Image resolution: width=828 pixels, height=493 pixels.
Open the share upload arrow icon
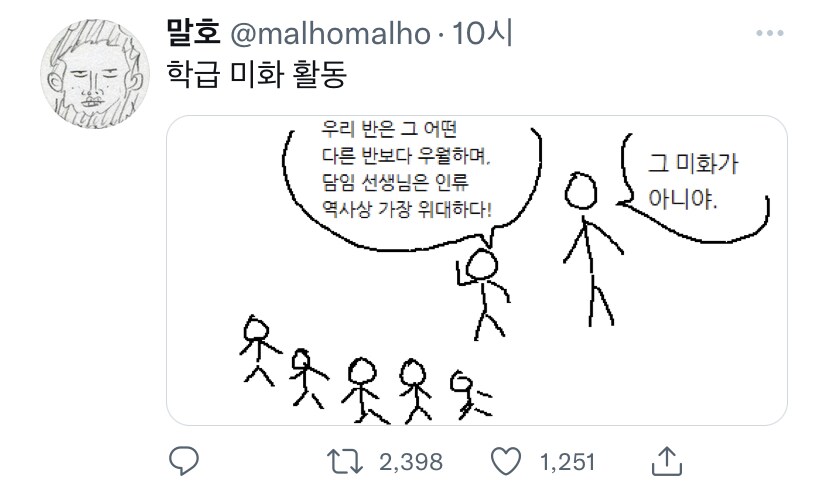point(668,460)
